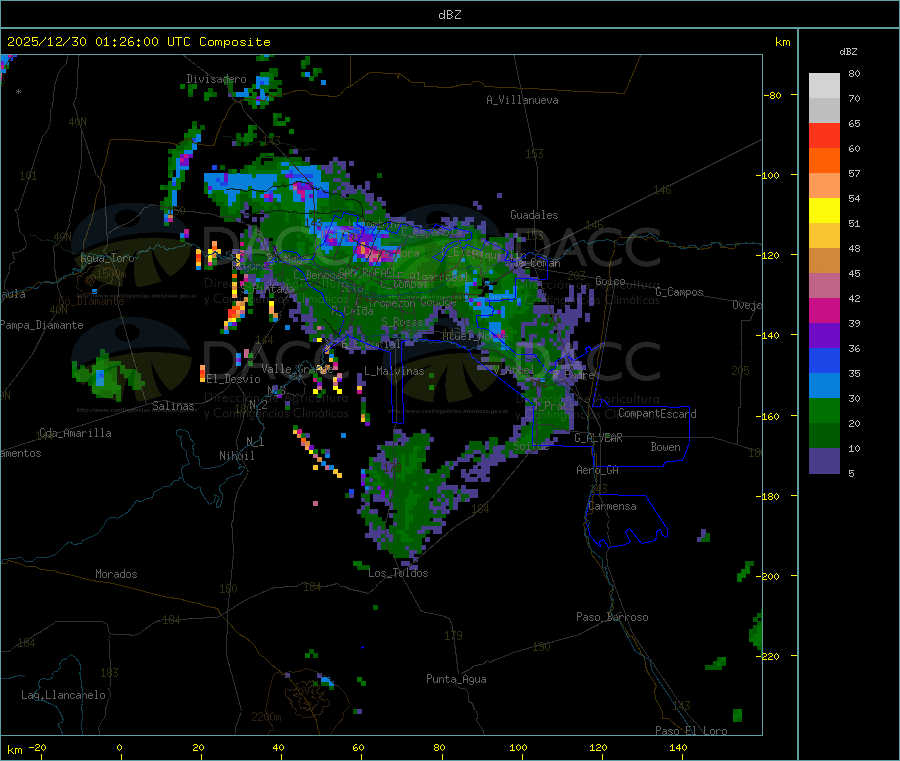
Task: Pick the light gray 70–80 dBZ swatch
Action: tap(824, 86)
